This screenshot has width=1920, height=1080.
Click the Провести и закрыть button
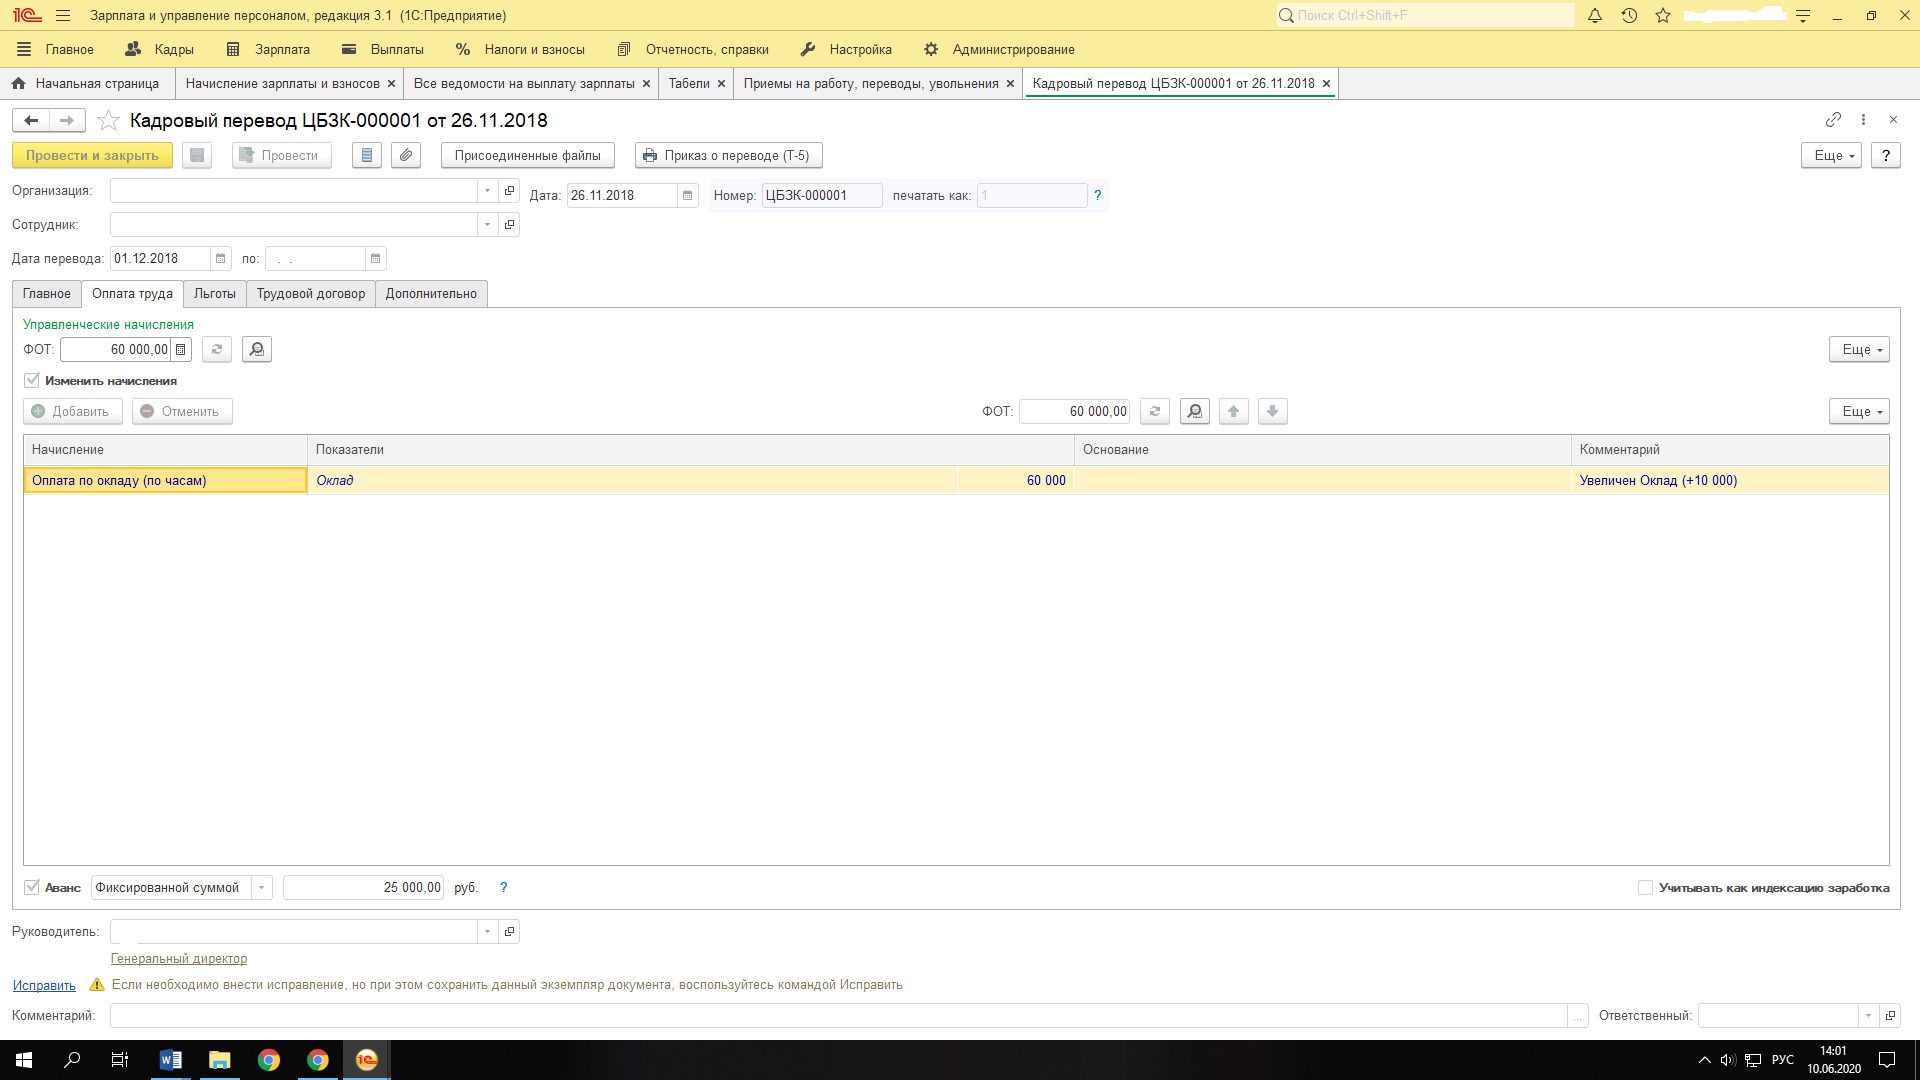92,155
